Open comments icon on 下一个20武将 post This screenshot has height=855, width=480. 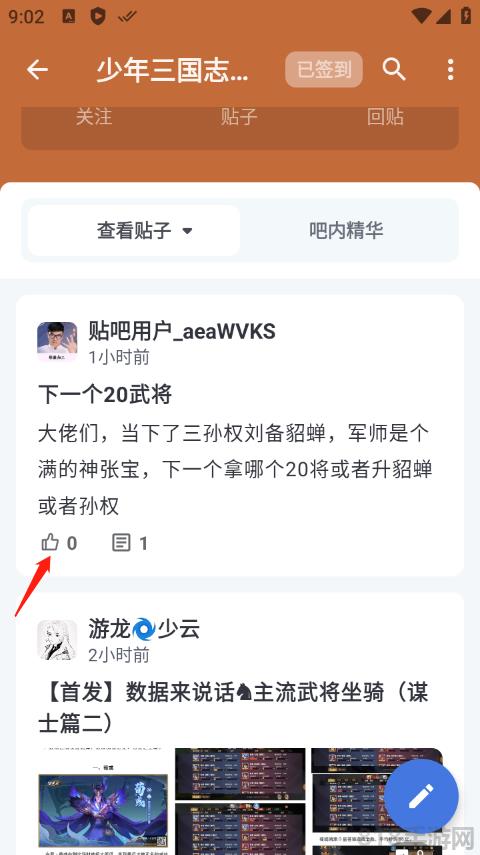coord(121,543)
